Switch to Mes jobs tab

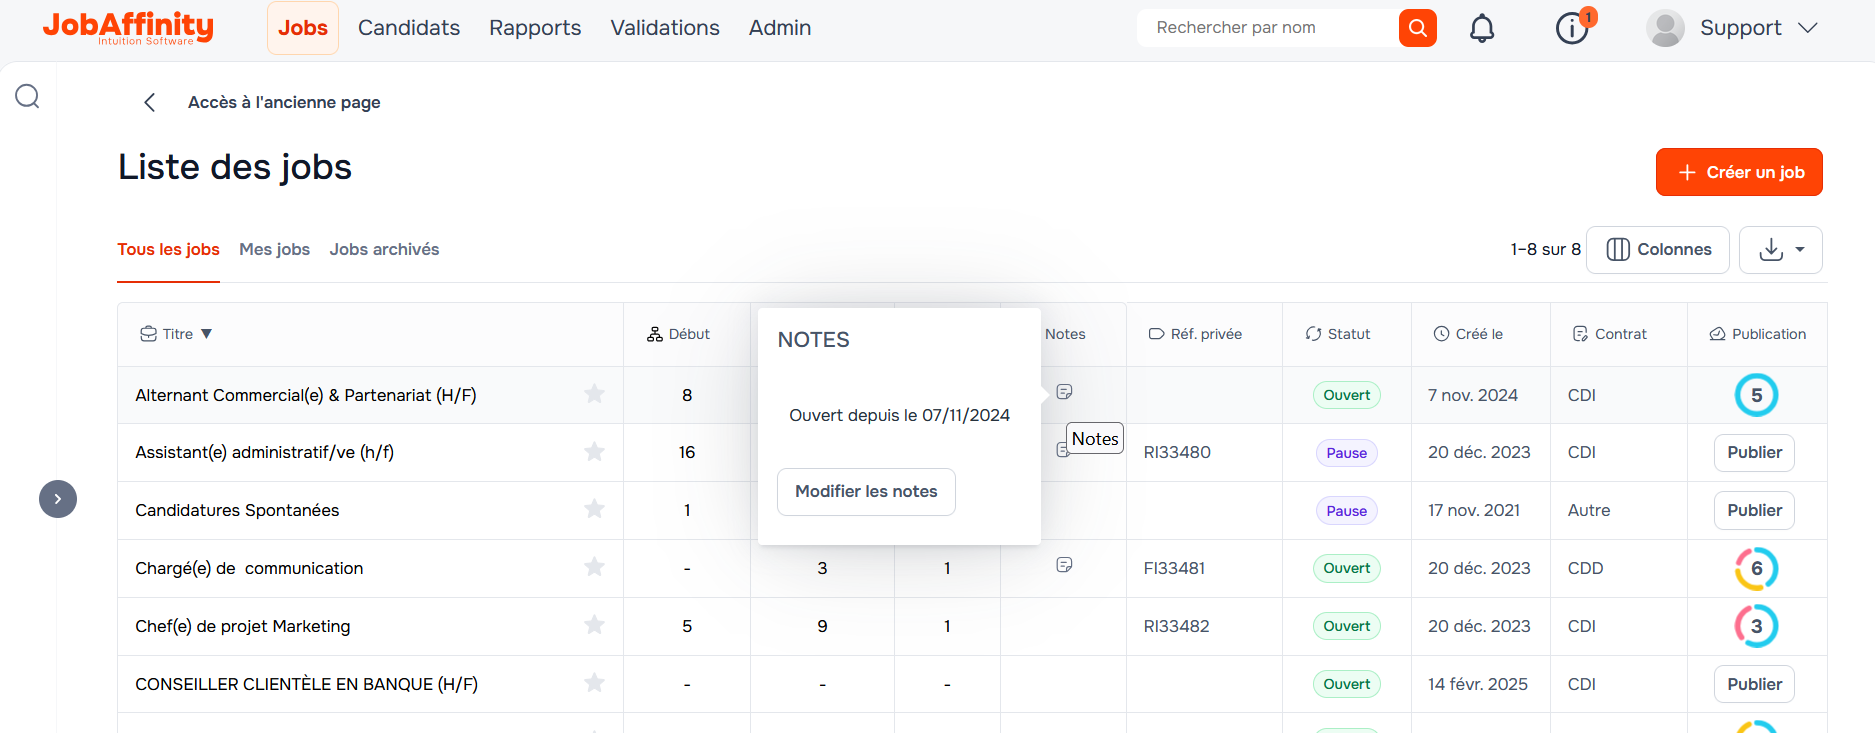point(274,250)
